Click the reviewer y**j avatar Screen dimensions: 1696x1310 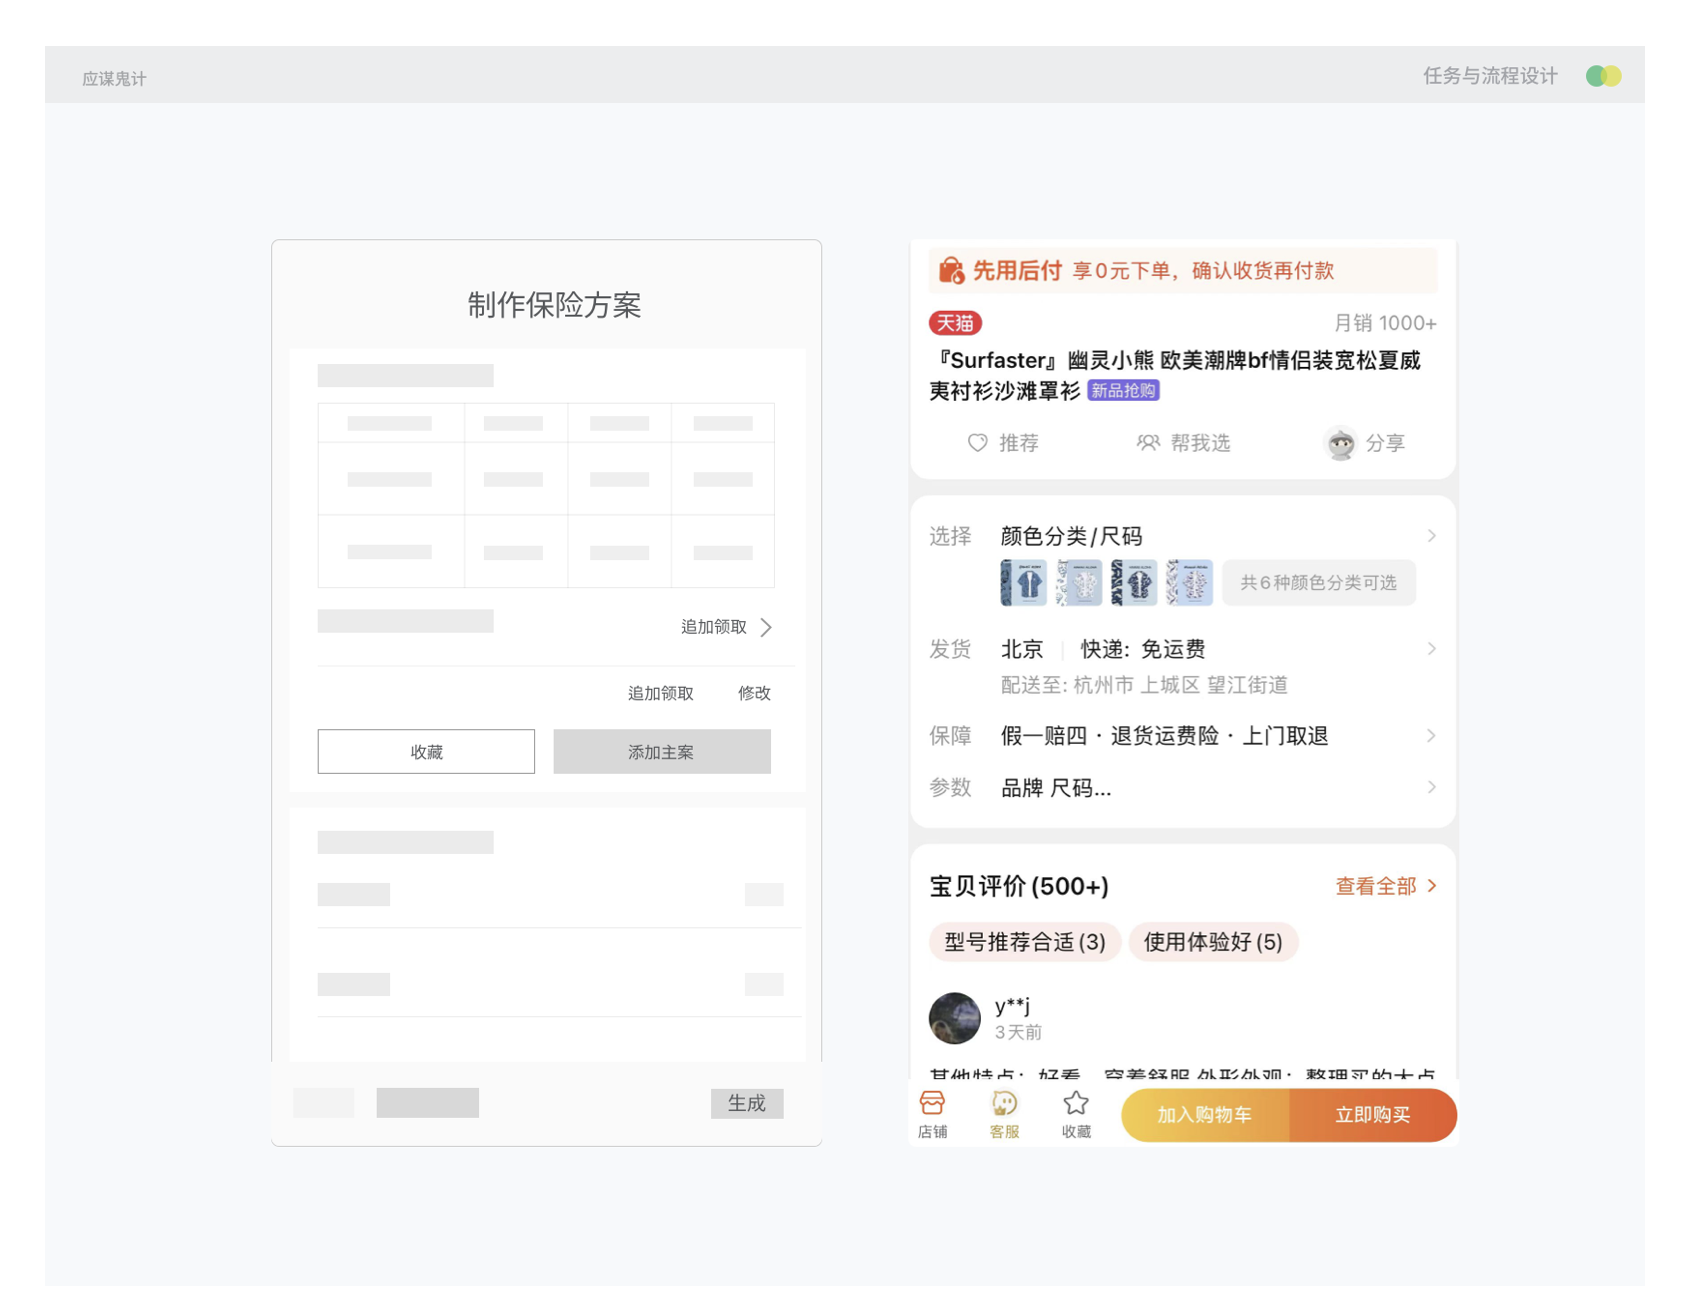(955, 1018)
